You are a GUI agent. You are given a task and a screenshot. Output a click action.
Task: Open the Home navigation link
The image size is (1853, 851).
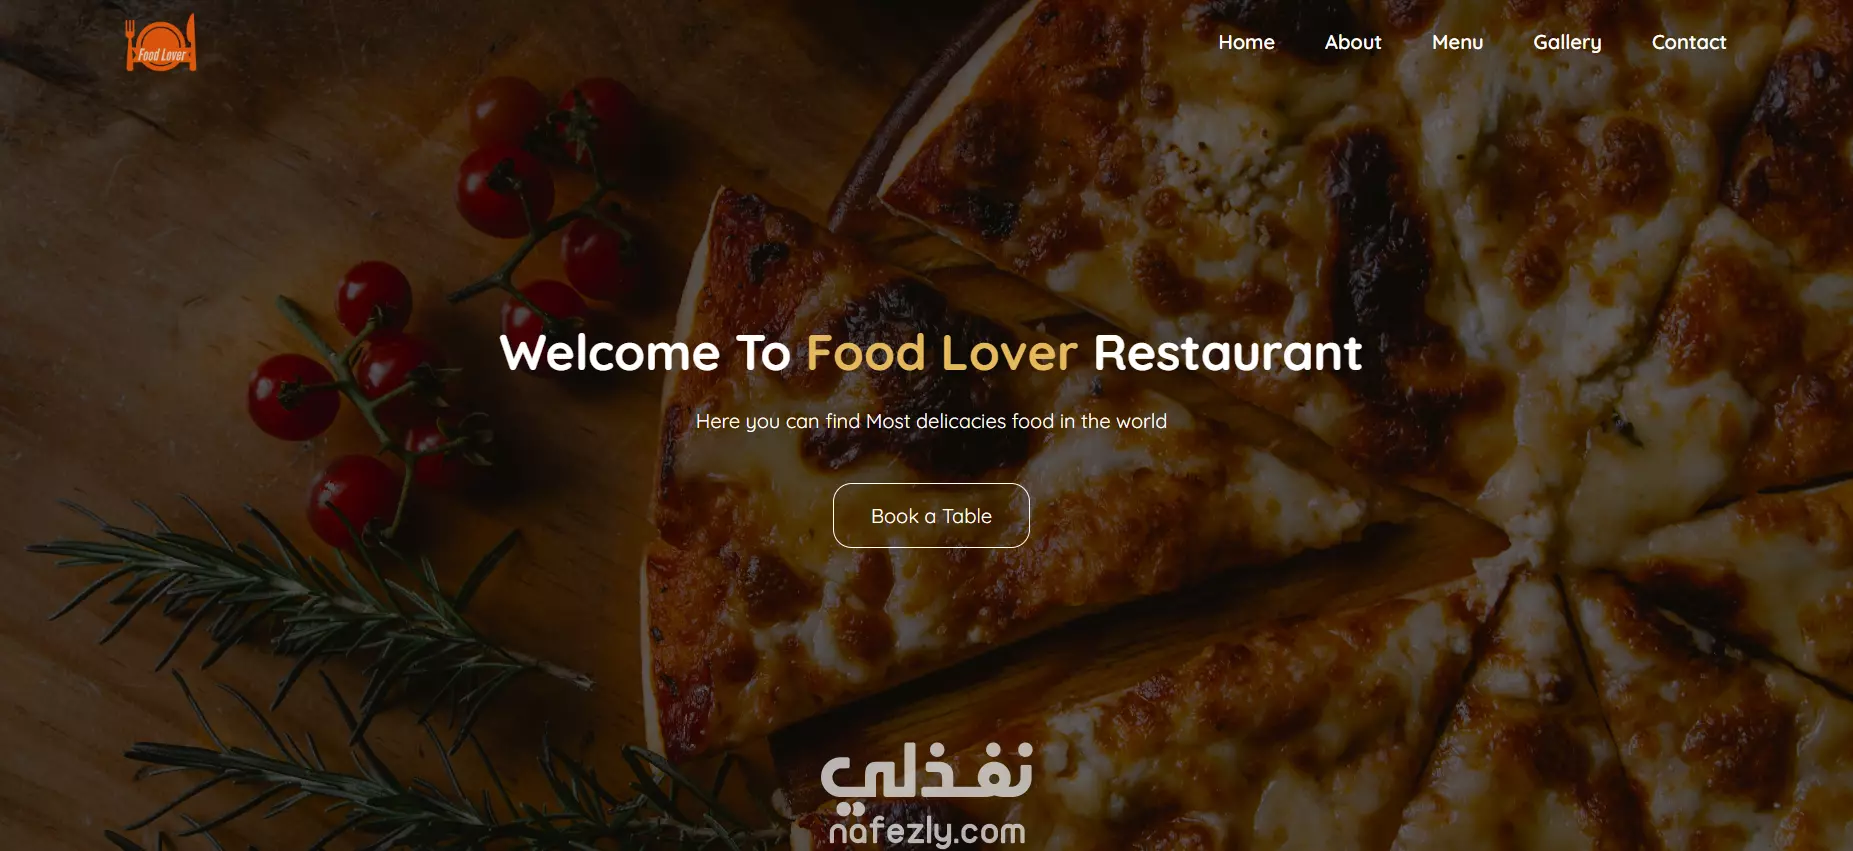tap(1246, 42)
